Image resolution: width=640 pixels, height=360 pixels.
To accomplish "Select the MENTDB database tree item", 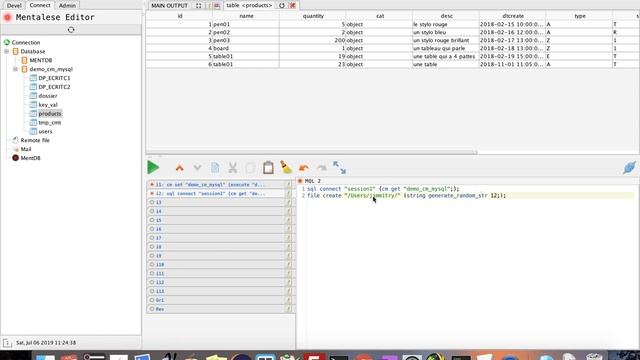I will [x=40, y=60].
